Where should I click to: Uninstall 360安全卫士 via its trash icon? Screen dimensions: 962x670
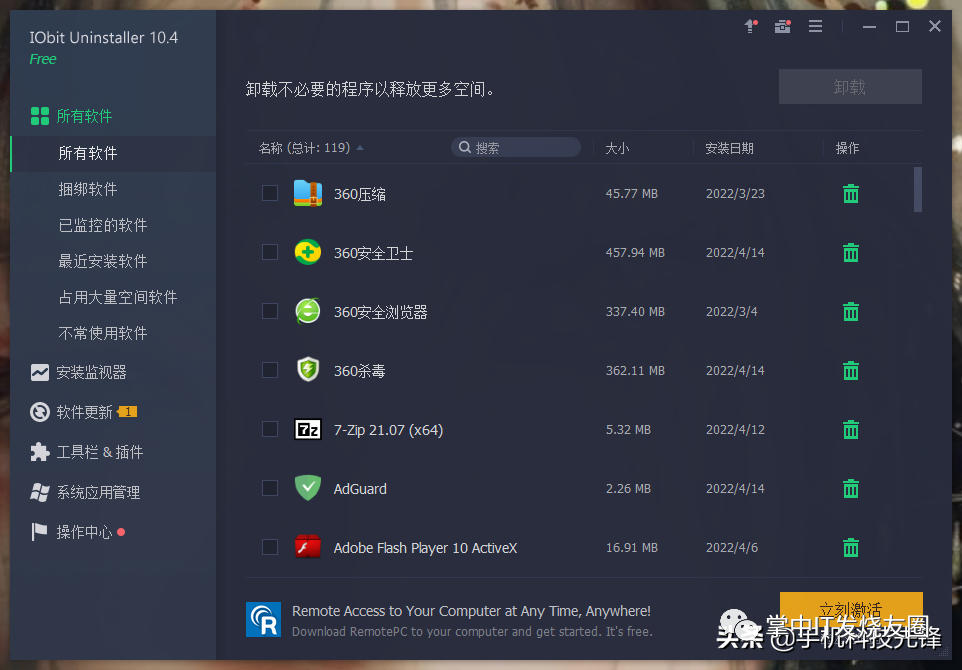click(x=850, y=253)
